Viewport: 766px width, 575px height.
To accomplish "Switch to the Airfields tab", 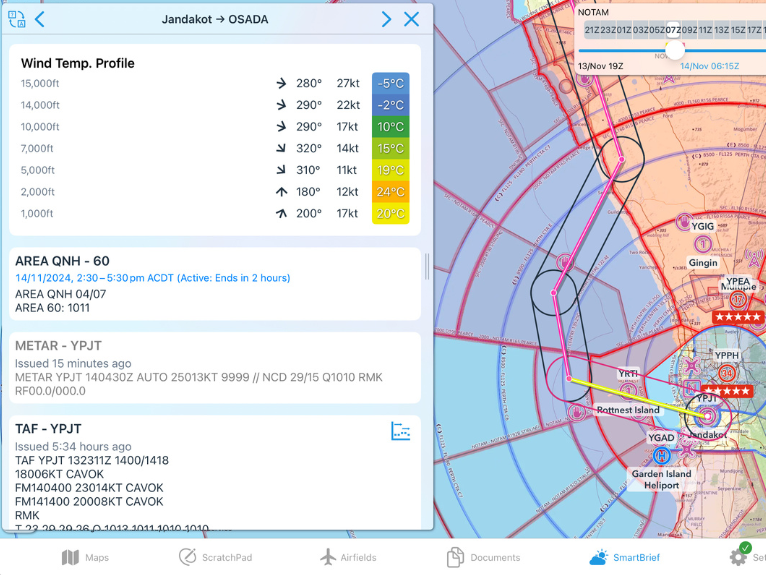I will pos(349,557).
